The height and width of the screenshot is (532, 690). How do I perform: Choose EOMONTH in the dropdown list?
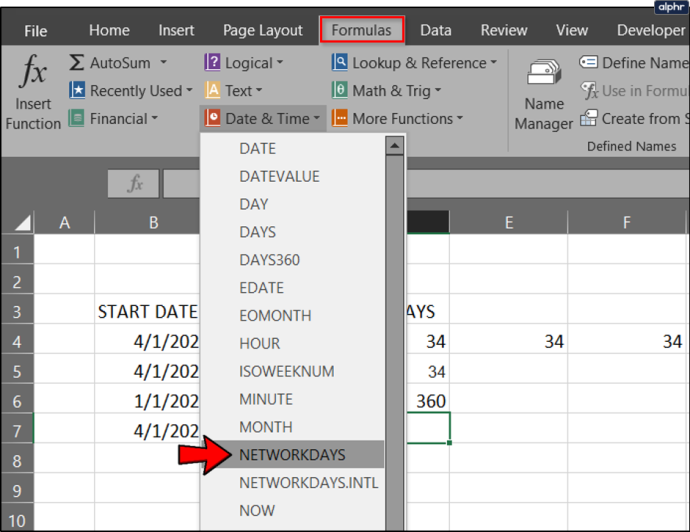(275, 316)
